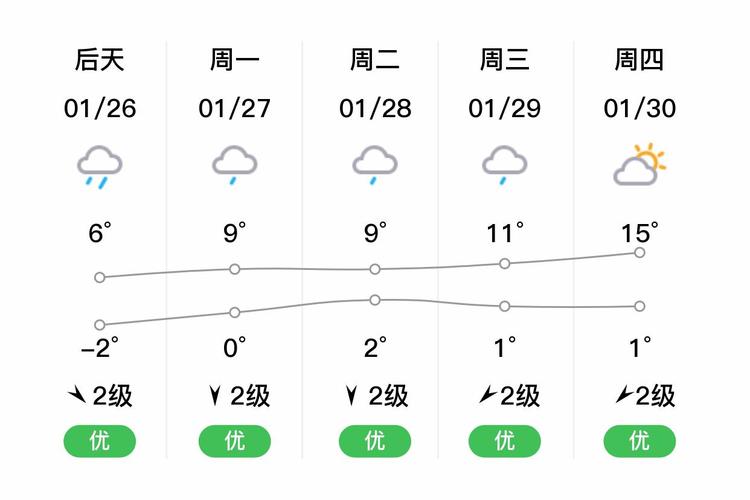Click the 周四 day heading

pyautogui.click(x=639, y=61)
